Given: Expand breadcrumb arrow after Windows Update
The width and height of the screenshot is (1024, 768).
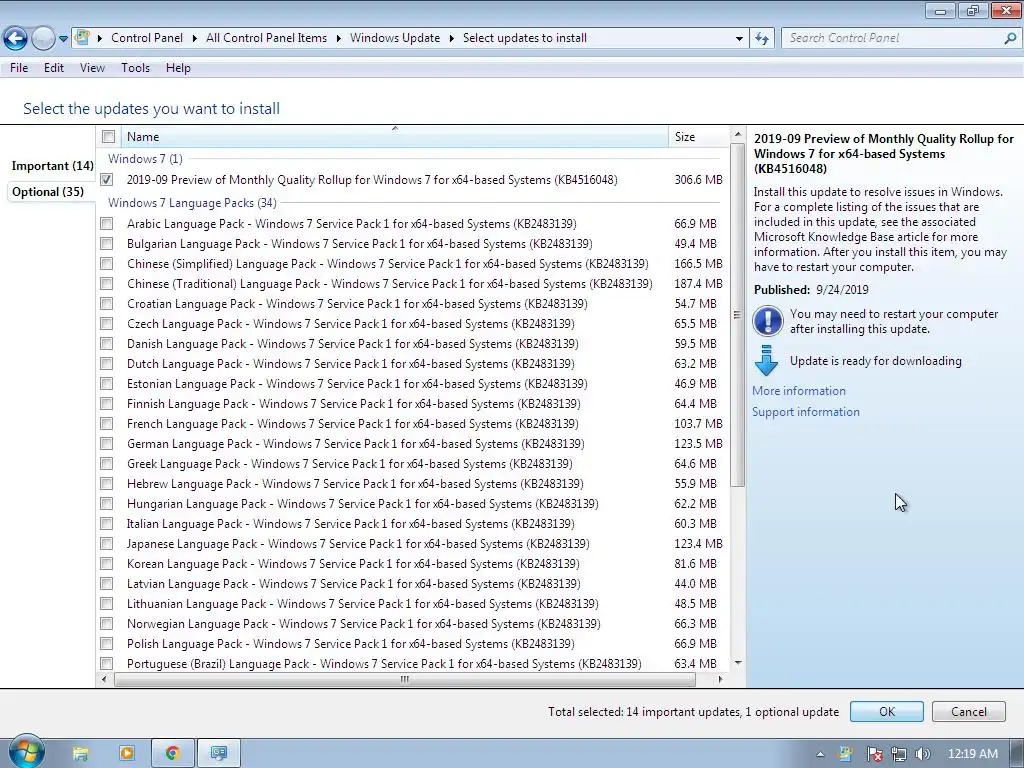Looking at the screenshot, I should click(451, 39).
